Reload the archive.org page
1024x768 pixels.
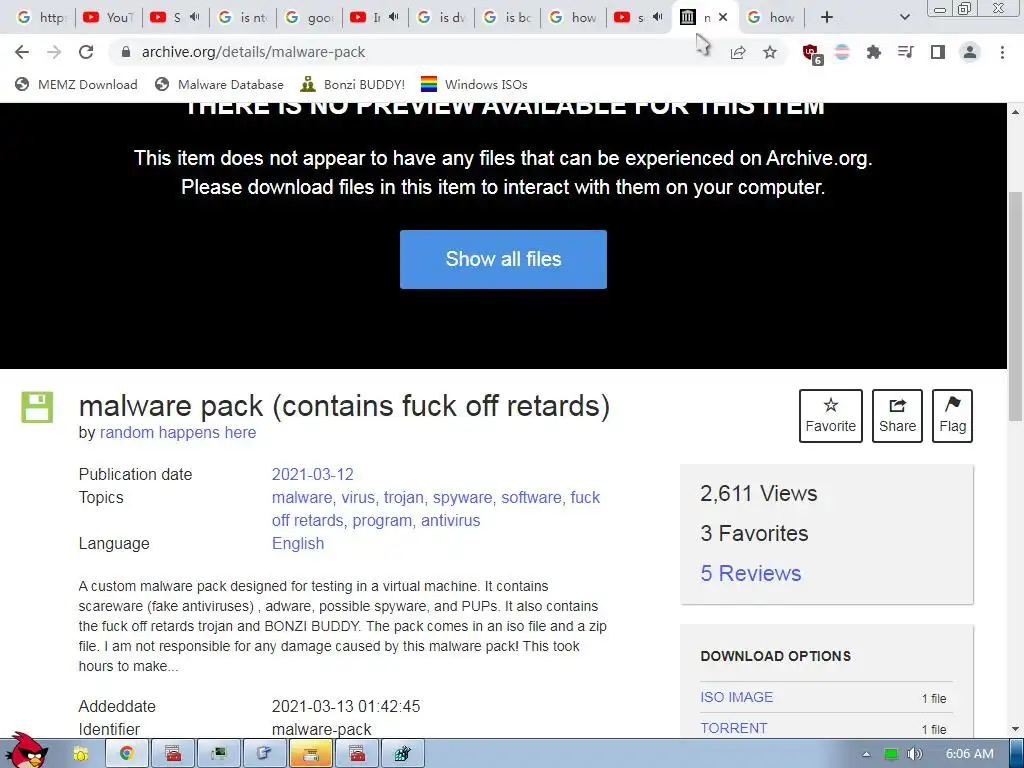86,52
